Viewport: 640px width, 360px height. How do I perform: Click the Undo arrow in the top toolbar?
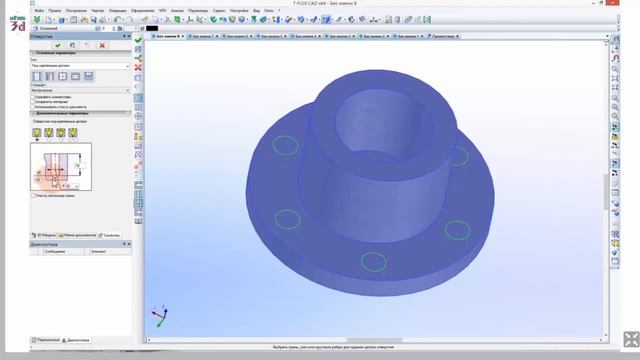click(x=117, y=20)
